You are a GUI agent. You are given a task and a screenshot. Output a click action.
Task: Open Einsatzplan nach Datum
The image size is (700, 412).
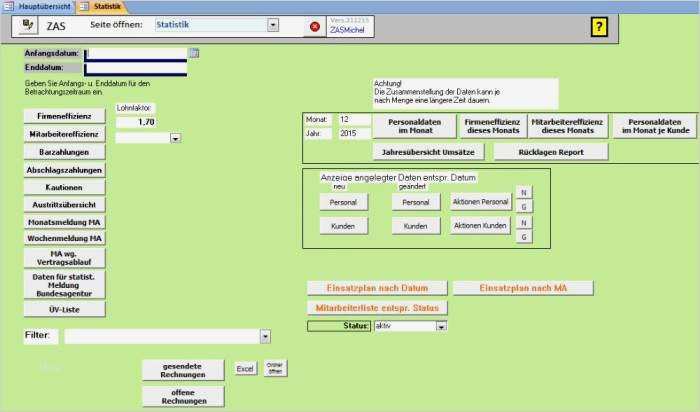(377, 288)
